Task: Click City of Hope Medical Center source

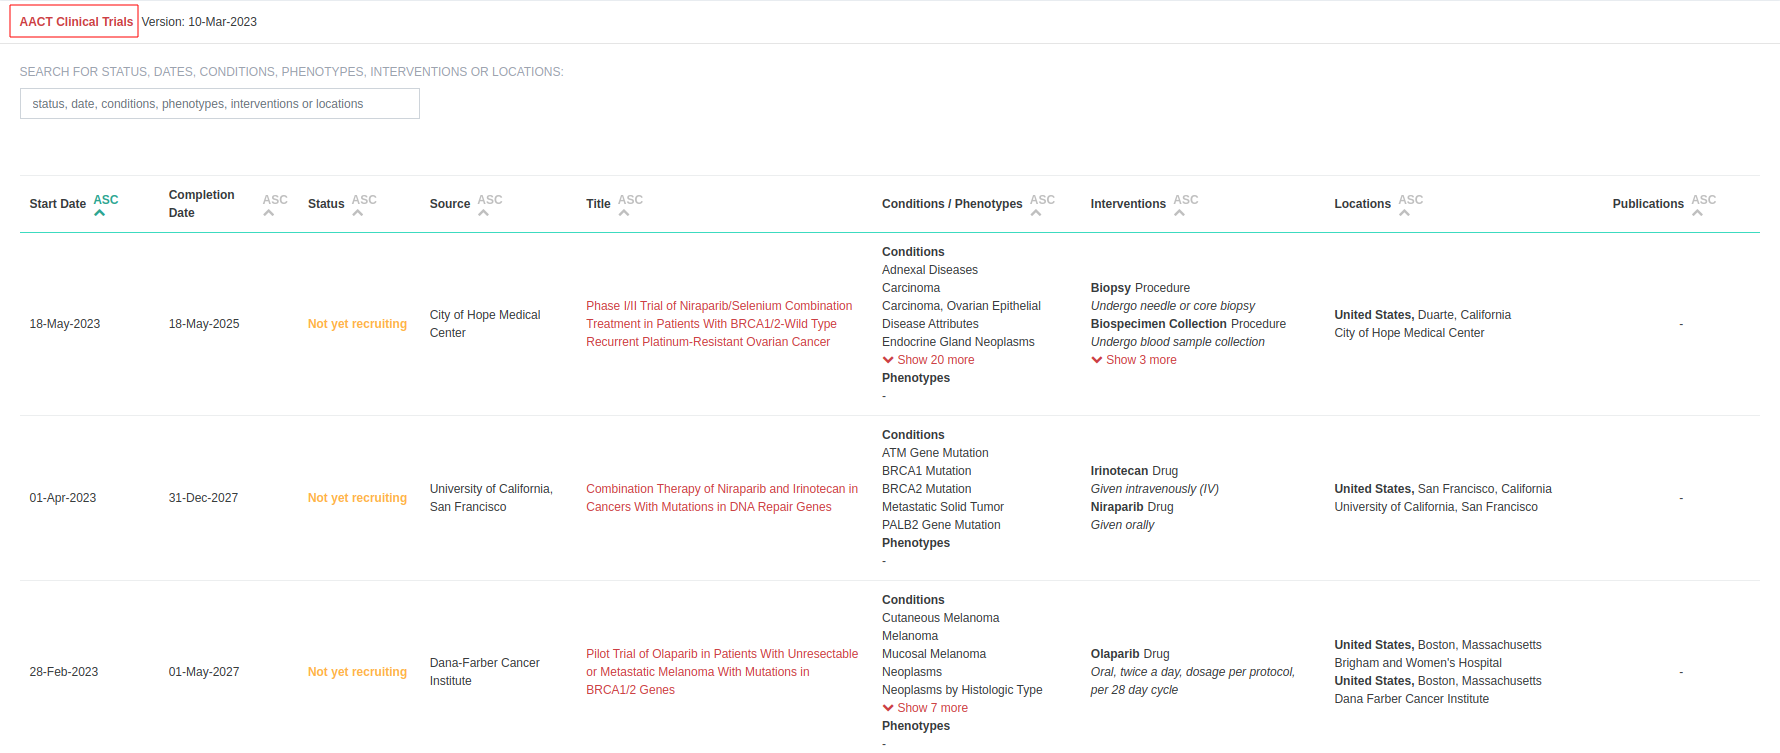Action: click(485, 324)
